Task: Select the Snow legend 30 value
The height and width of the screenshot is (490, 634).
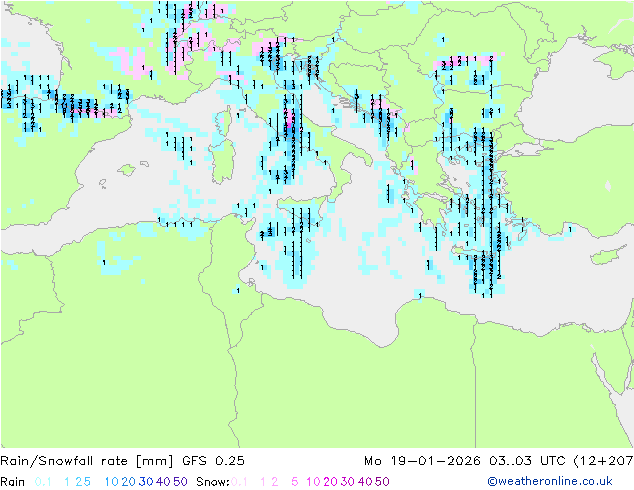Action: pyautogui.click(x=348, y=482)
